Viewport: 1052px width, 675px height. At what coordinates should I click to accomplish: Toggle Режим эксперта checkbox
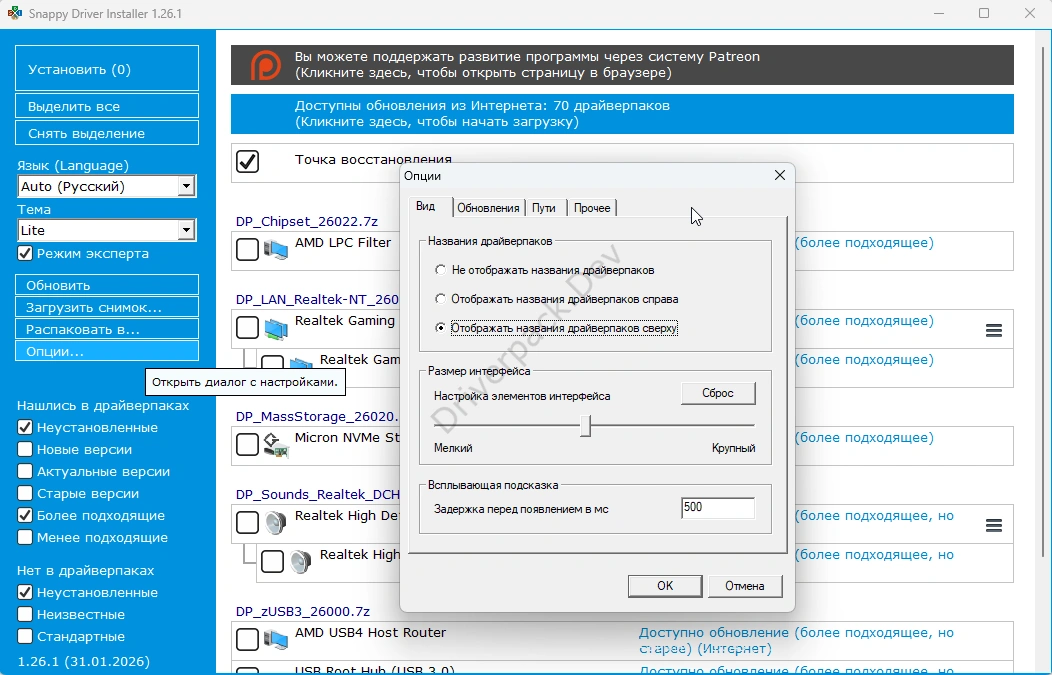25,253
